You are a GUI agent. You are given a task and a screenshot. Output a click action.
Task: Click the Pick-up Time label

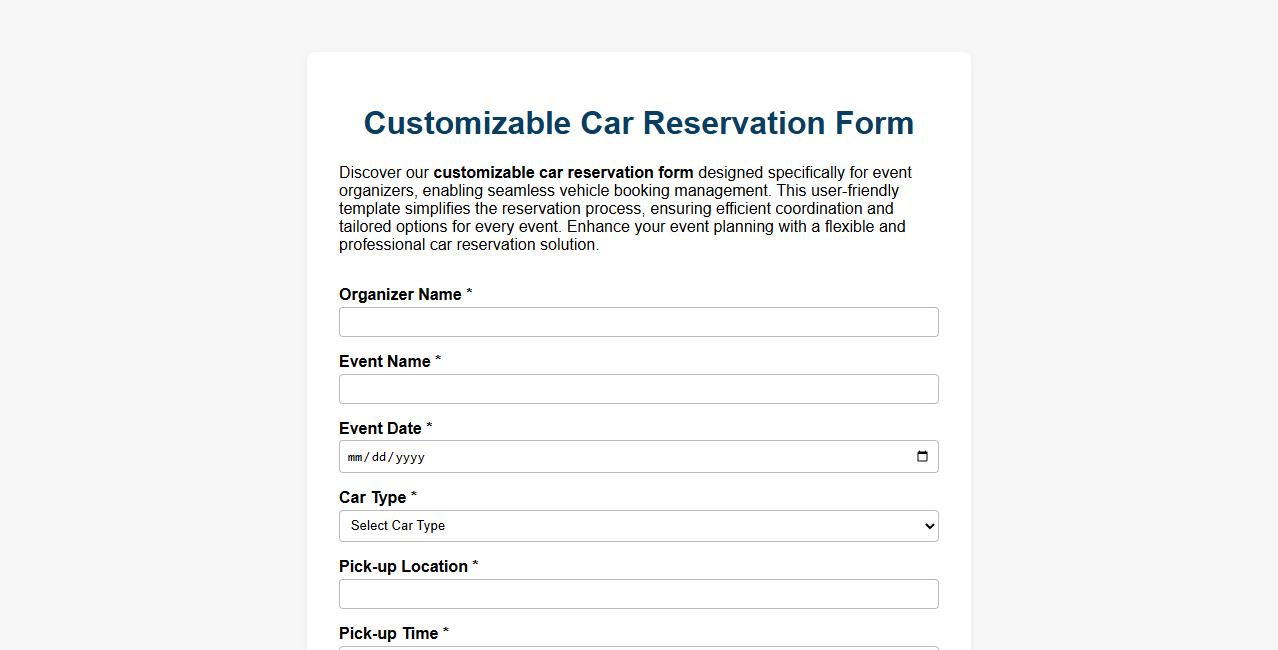pos(388,633)
